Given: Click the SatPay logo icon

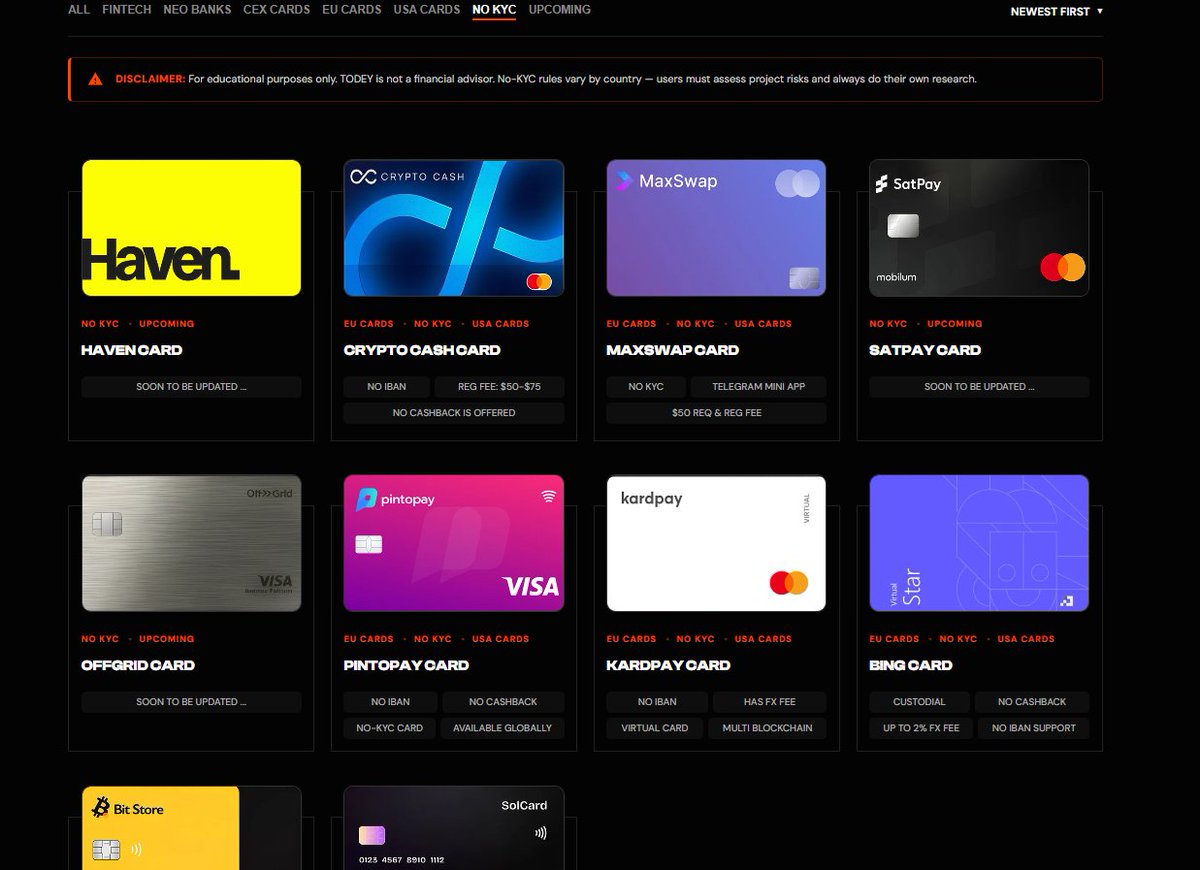Looking at the screenshot, I should click(x=882, y=184).
